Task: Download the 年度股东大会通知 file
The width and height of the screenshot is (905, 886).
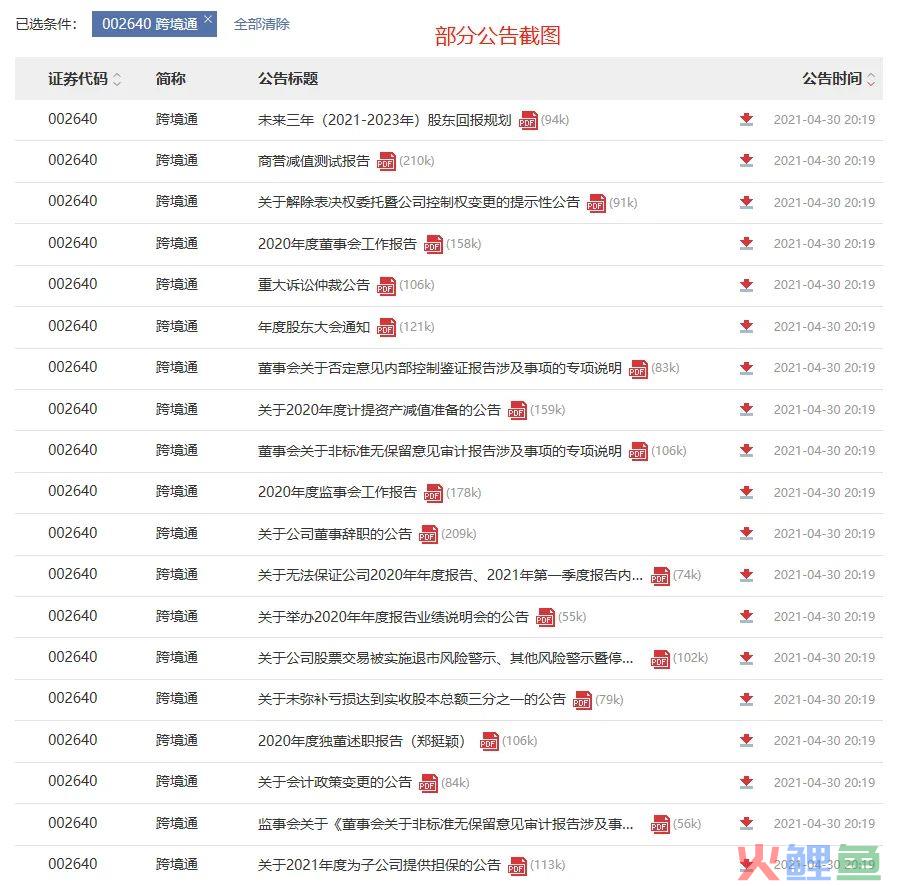Action: click(746, 327)
